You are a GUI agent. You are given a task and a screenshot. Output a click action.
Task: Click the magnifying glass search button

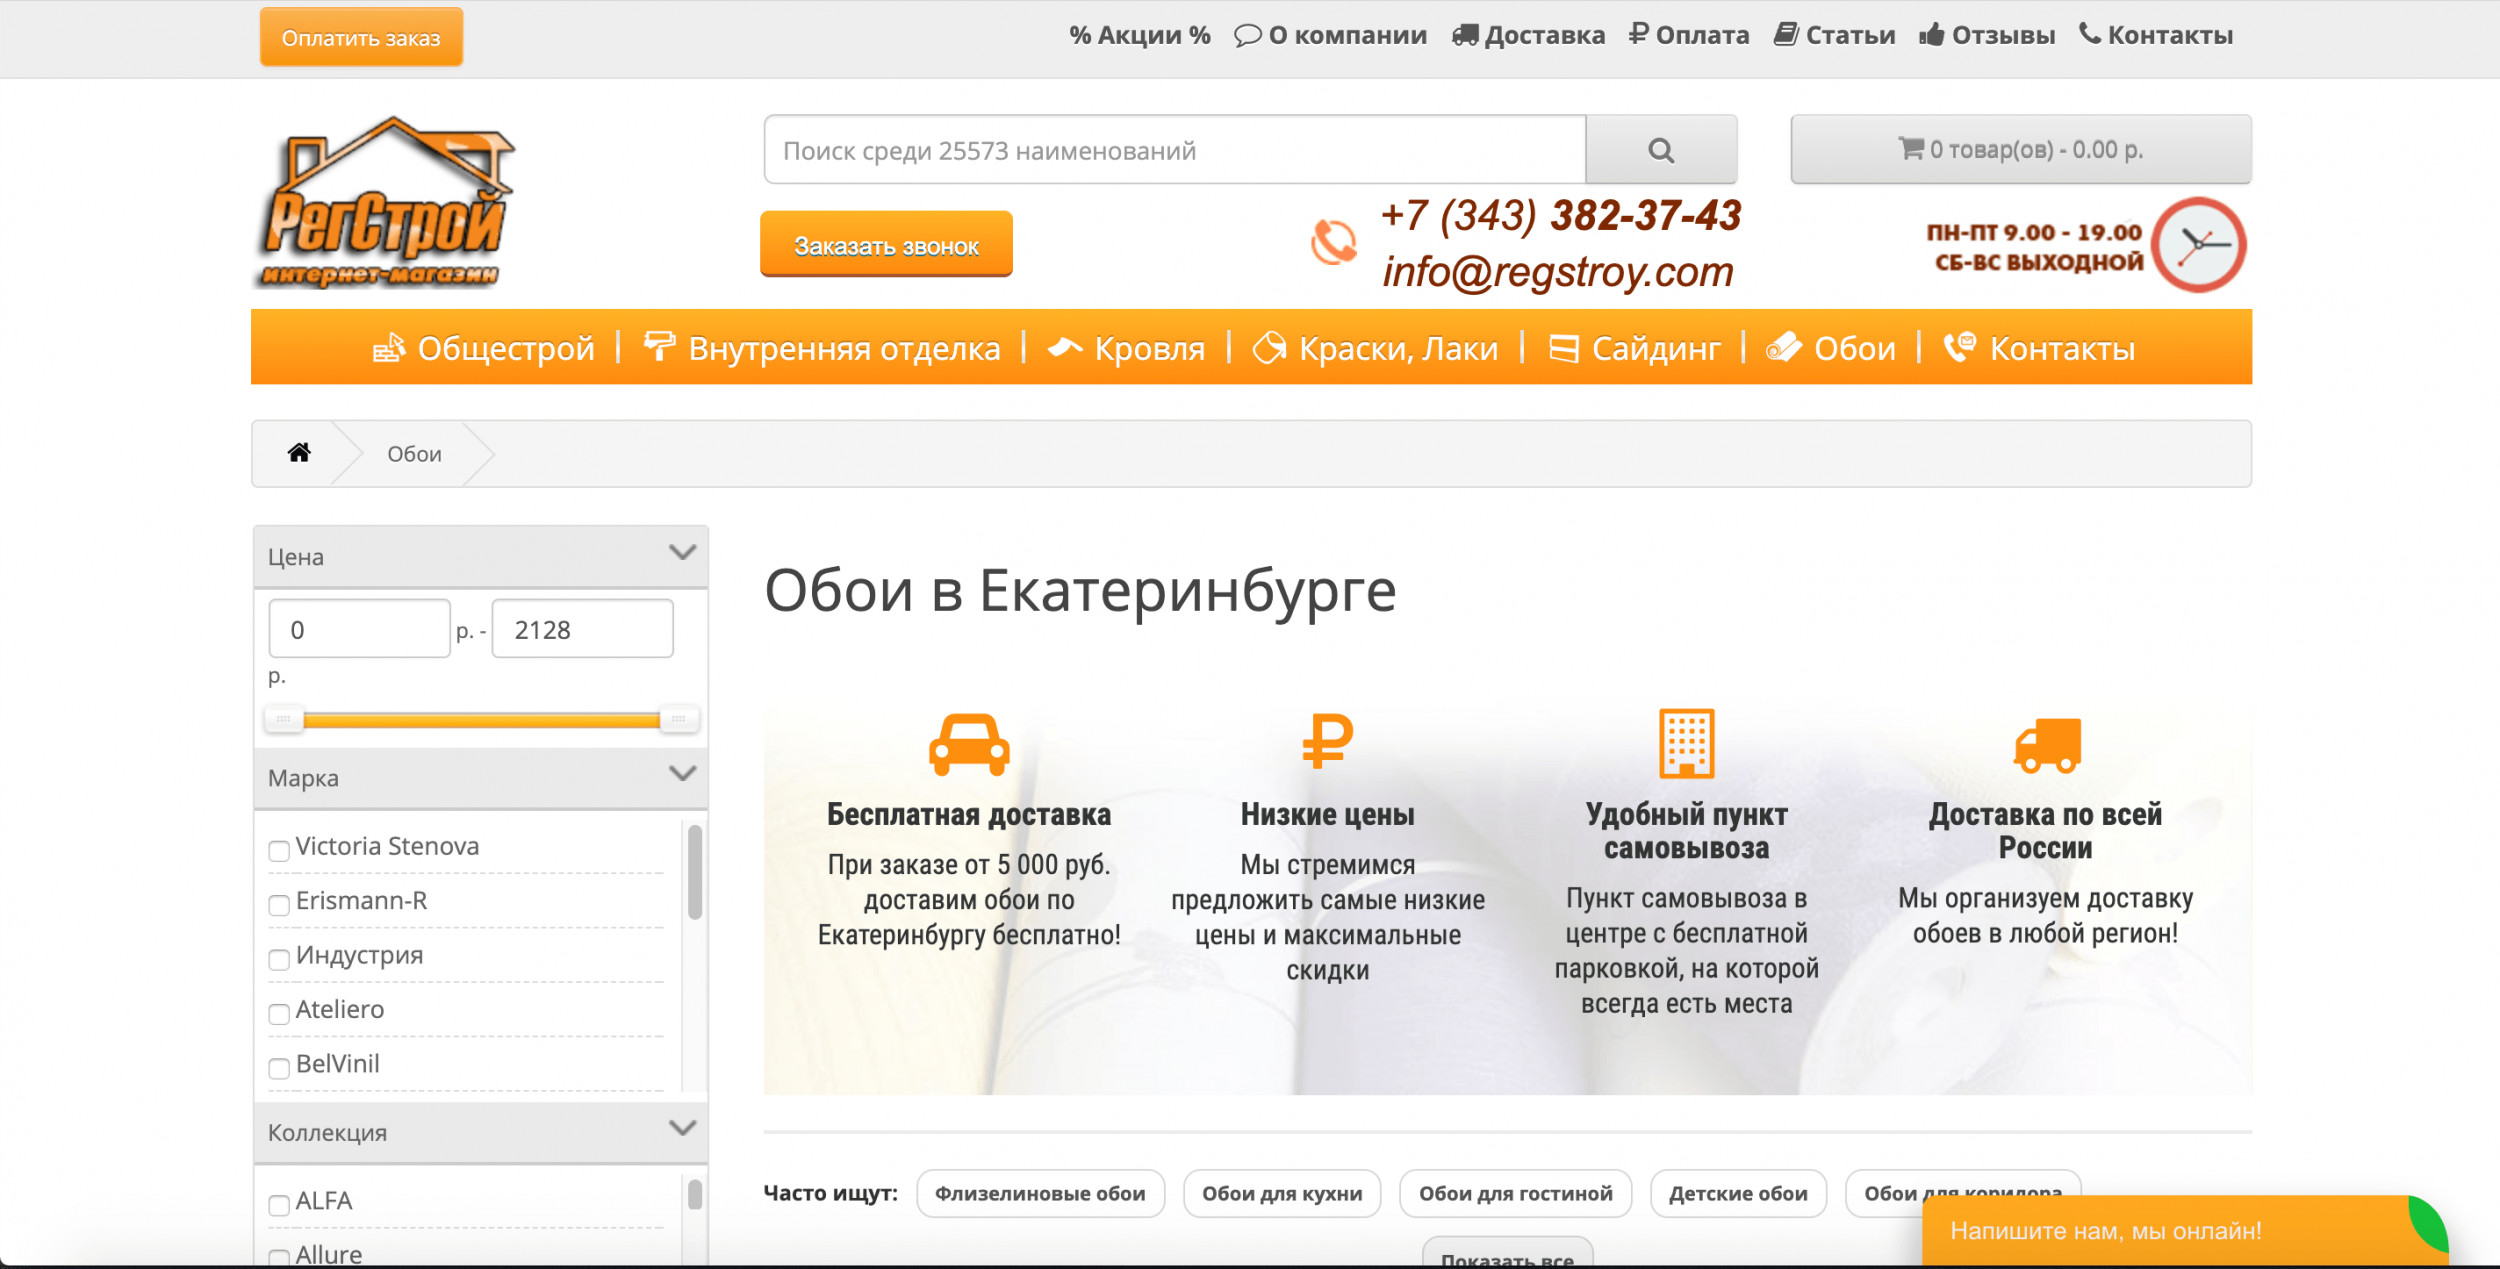1660,150
